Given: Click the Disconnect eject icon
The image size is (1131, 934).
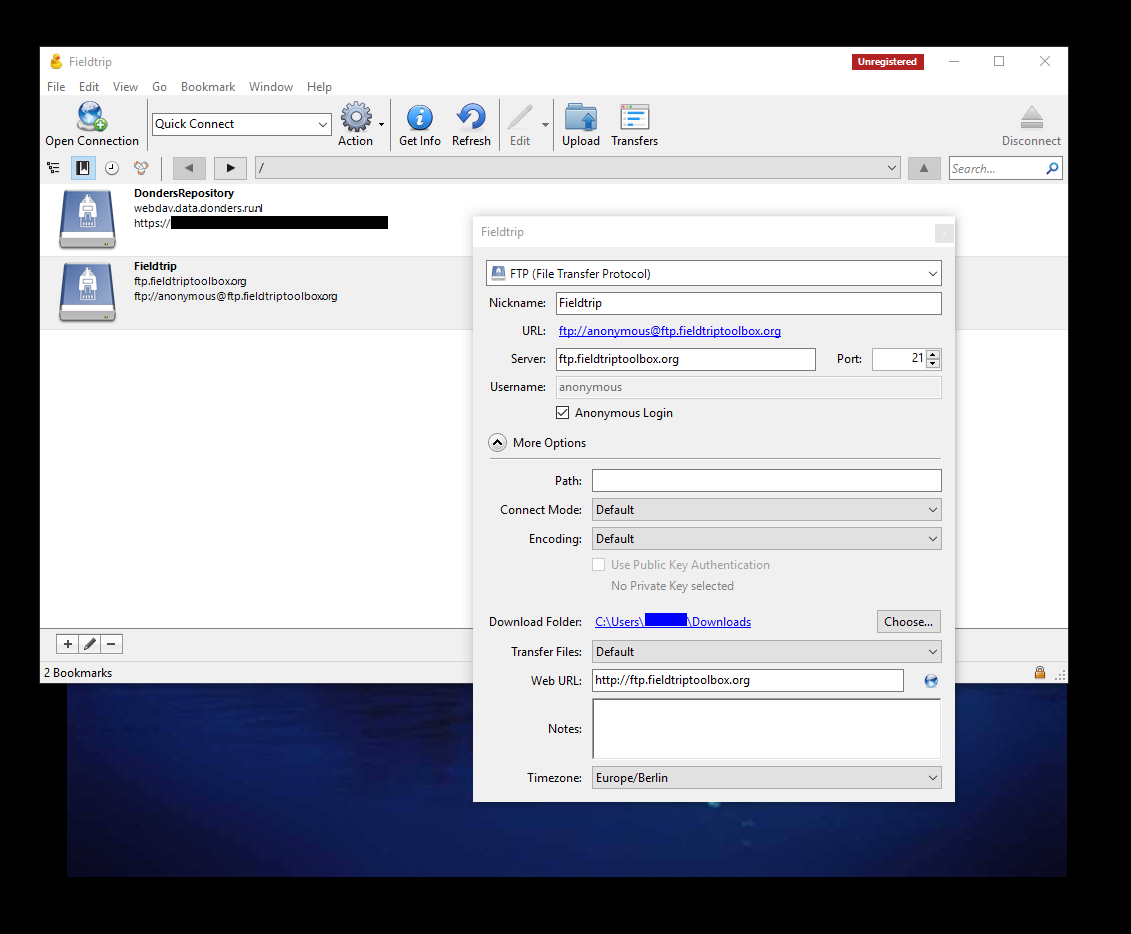Looking at the screenshot, I should tap(1031, 117).
